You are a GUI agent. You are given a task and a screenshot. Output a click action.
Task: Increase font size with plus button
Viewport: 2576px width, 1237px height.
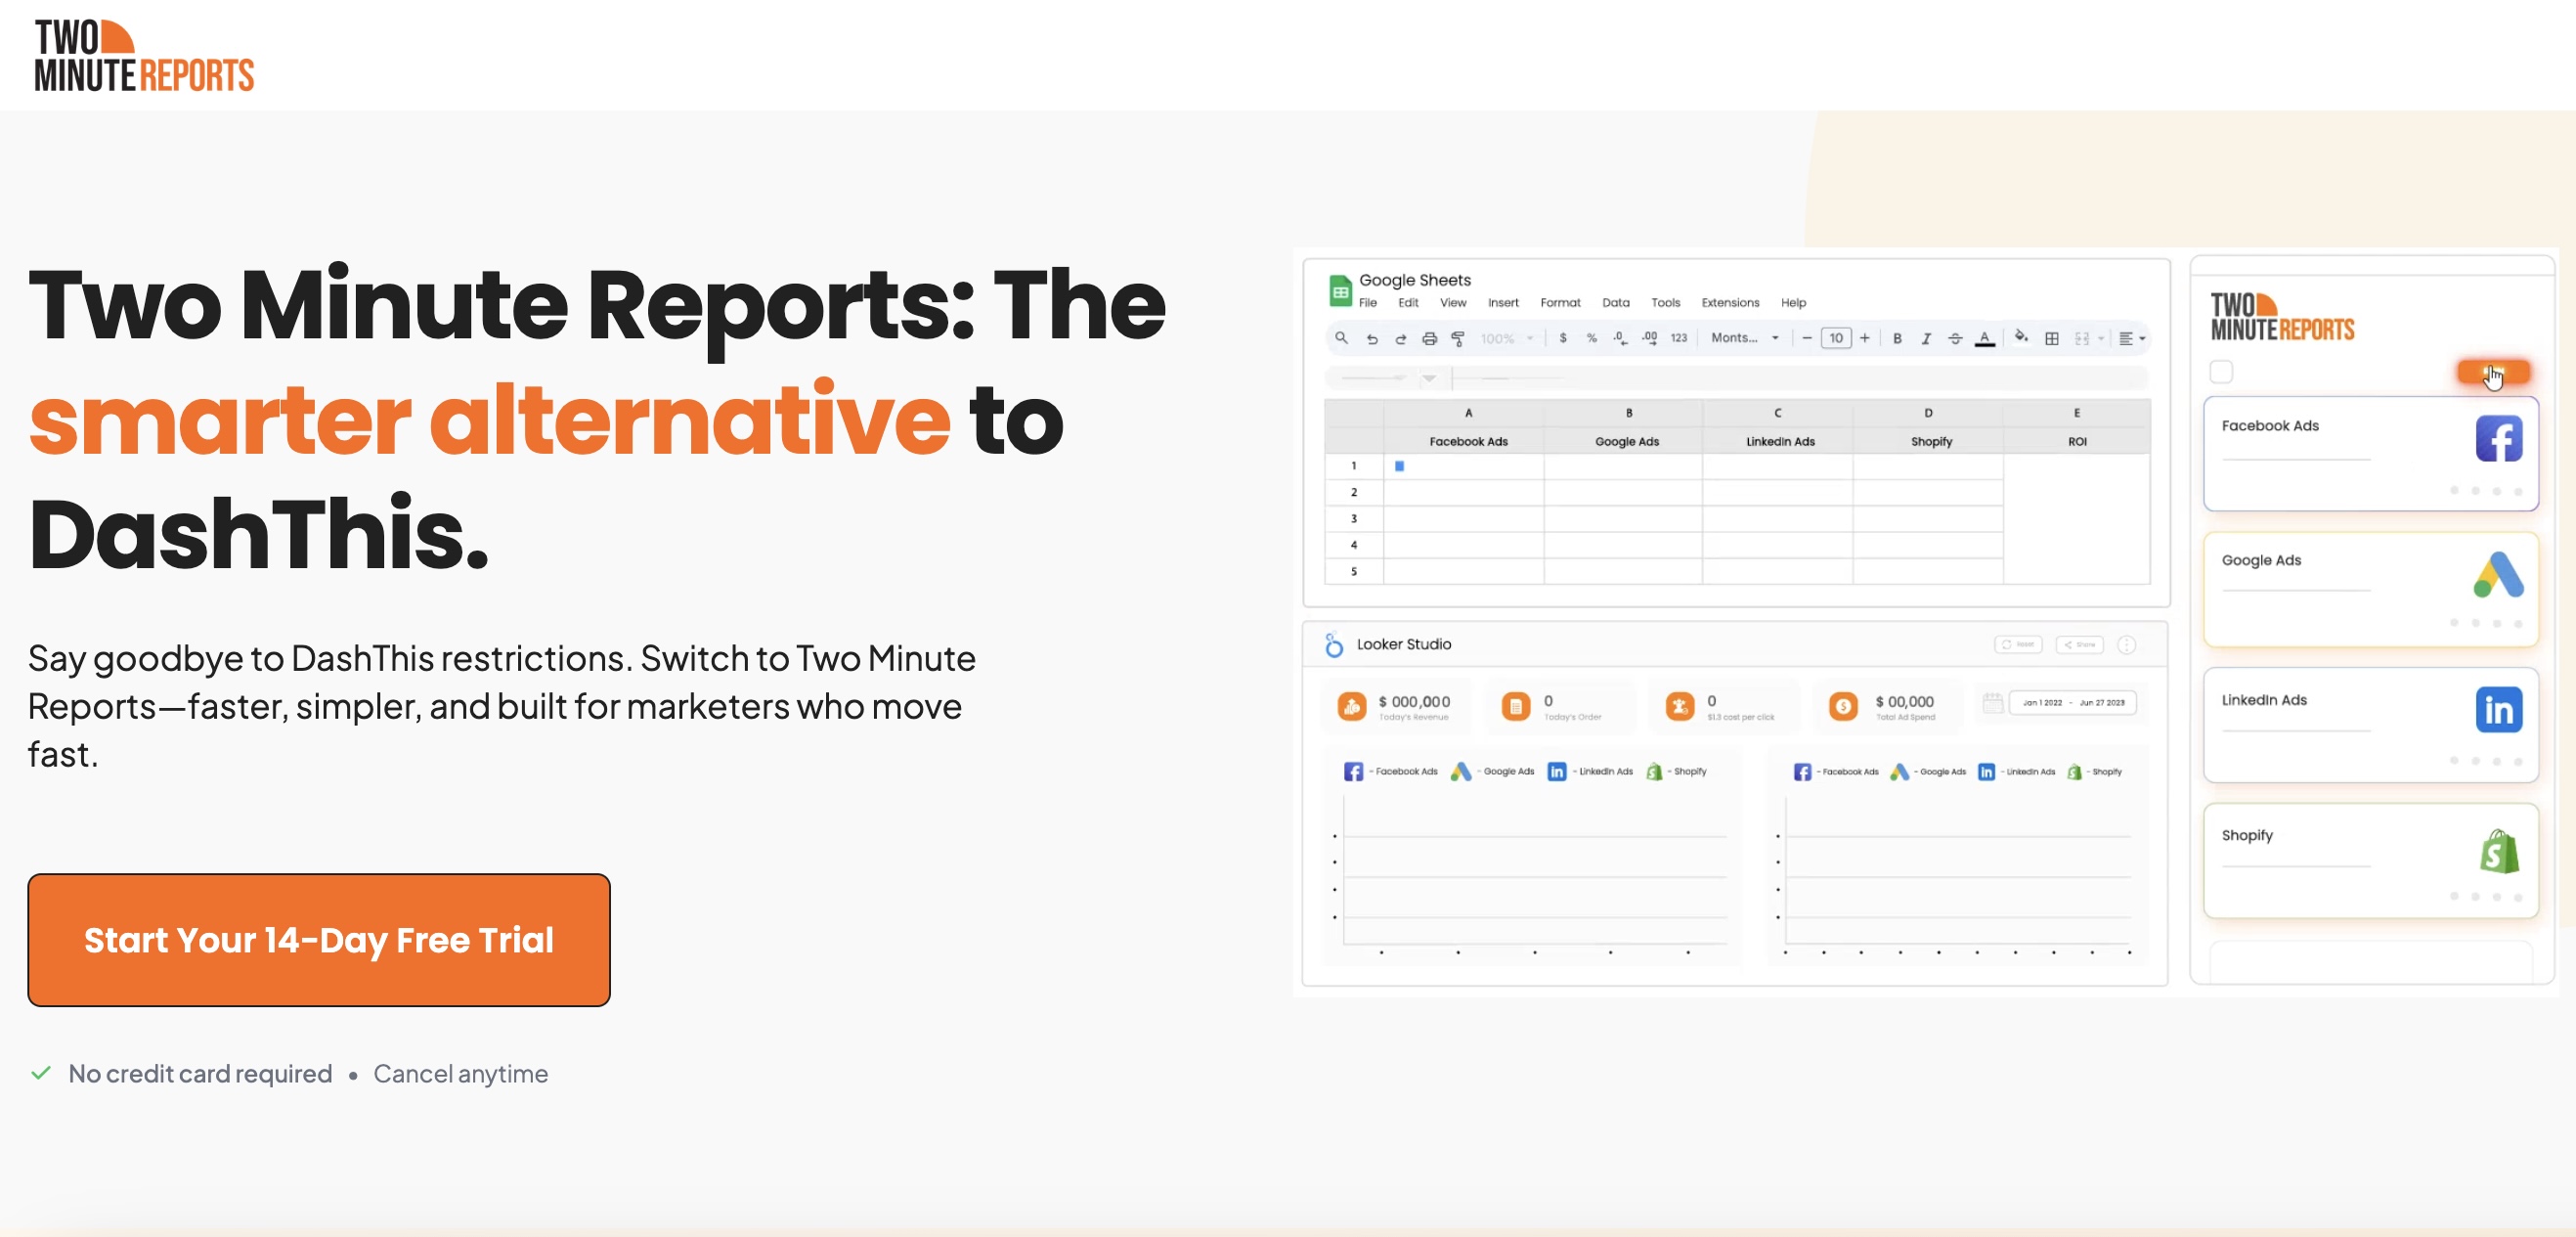[x=1865, y=338]
